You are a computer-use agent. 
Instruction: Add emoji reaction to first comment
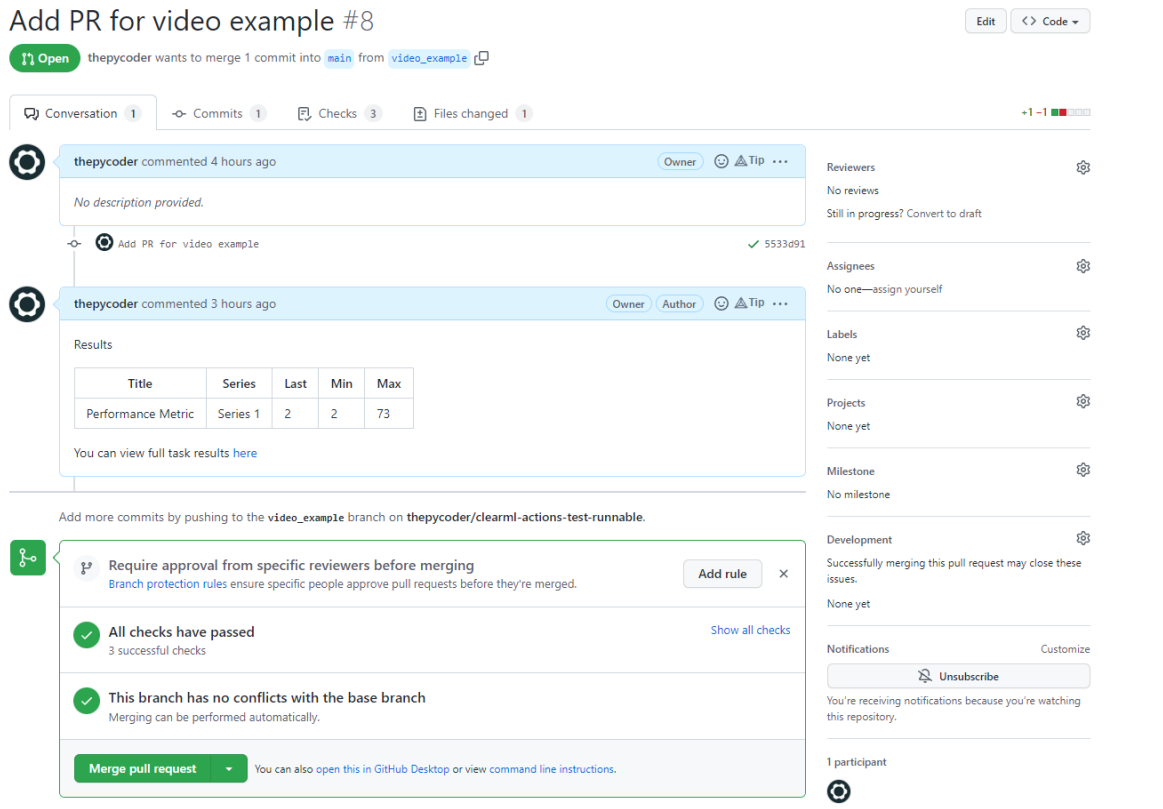coord(721,161)
